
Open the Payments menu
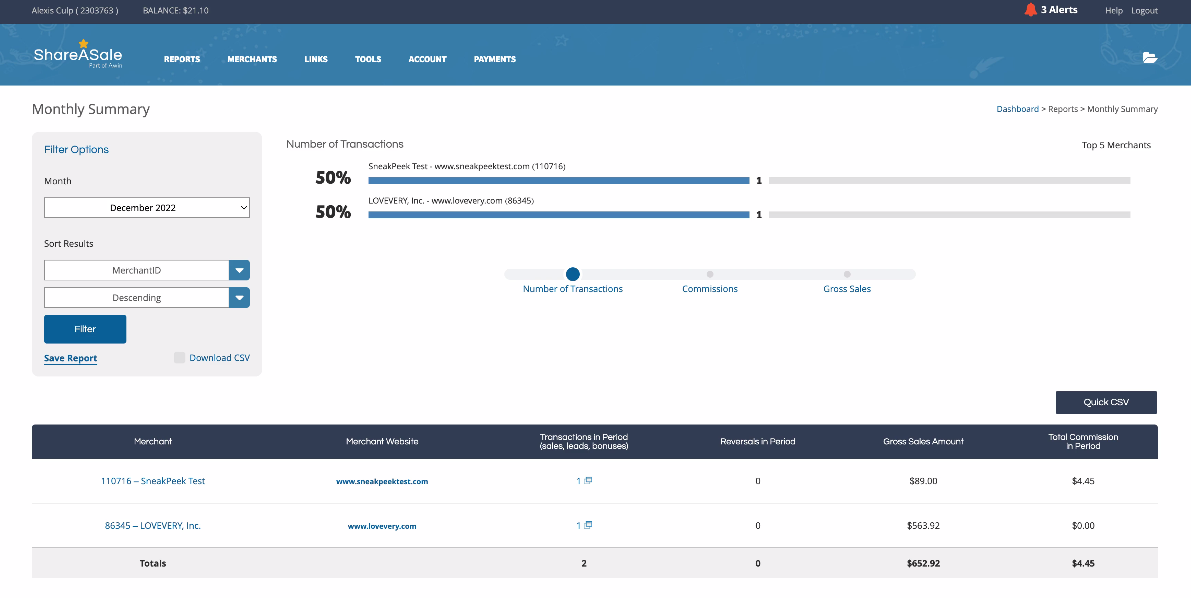pyautogui.click(x=494, y=59)
